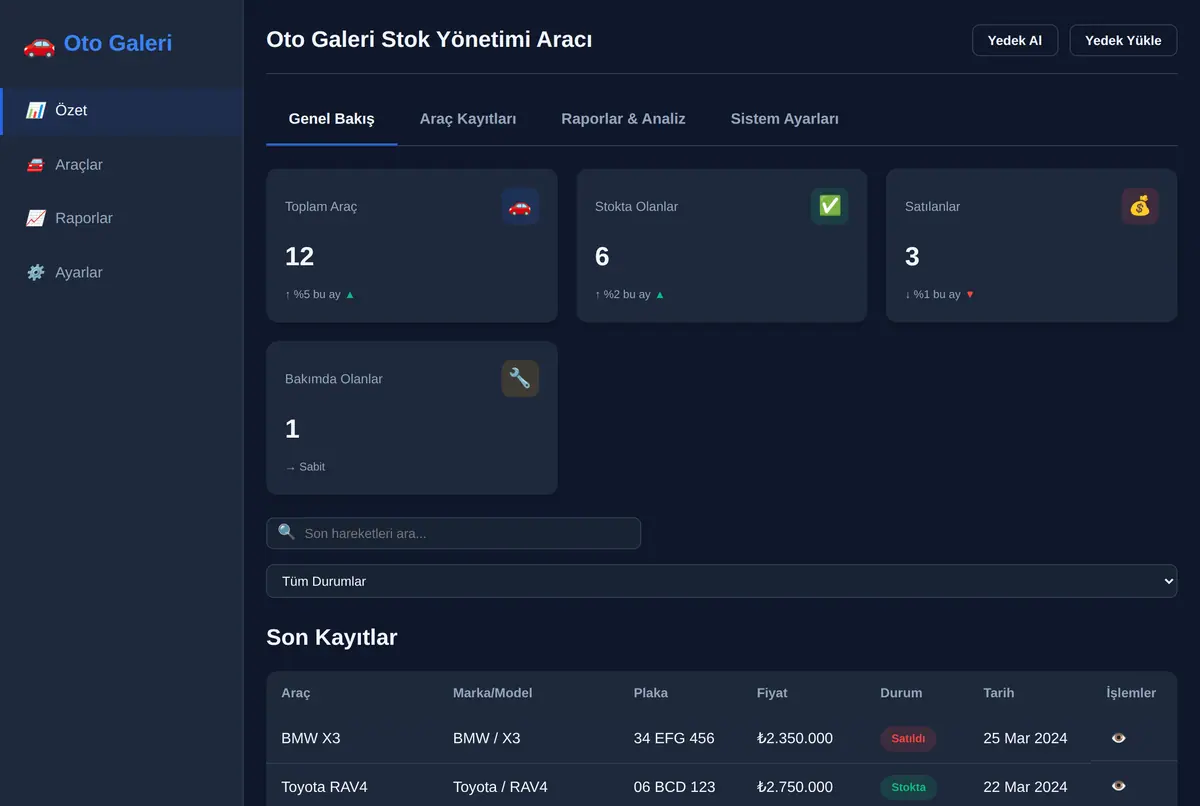Click the Fiyat column header
The width and height of the screenshot is (1200, 806).
tap(772, 692)
